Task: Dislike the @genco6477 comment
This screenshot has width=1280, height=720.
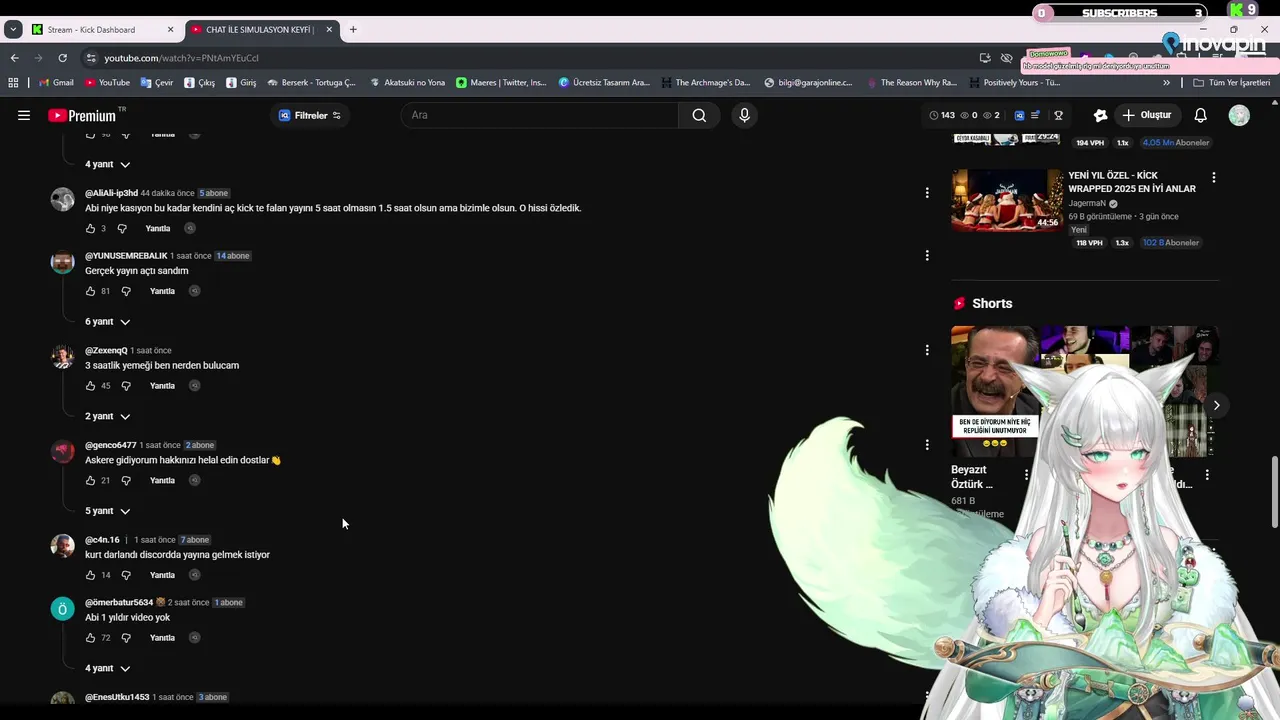Action: (126, 480)
